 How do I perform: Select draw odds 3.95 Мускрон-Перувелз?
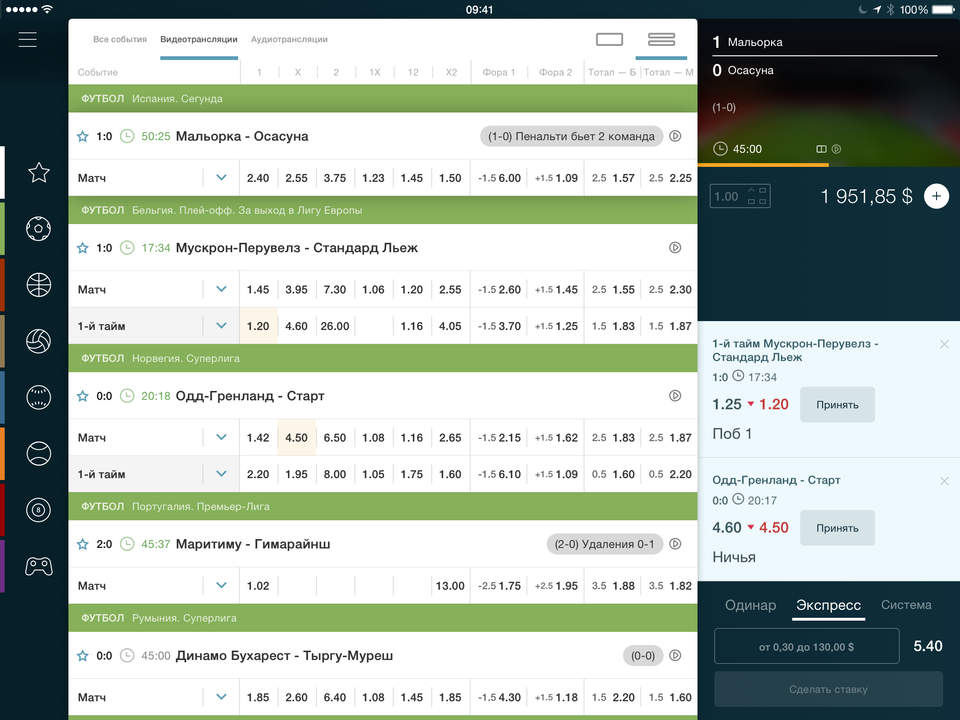coord(296,289)
